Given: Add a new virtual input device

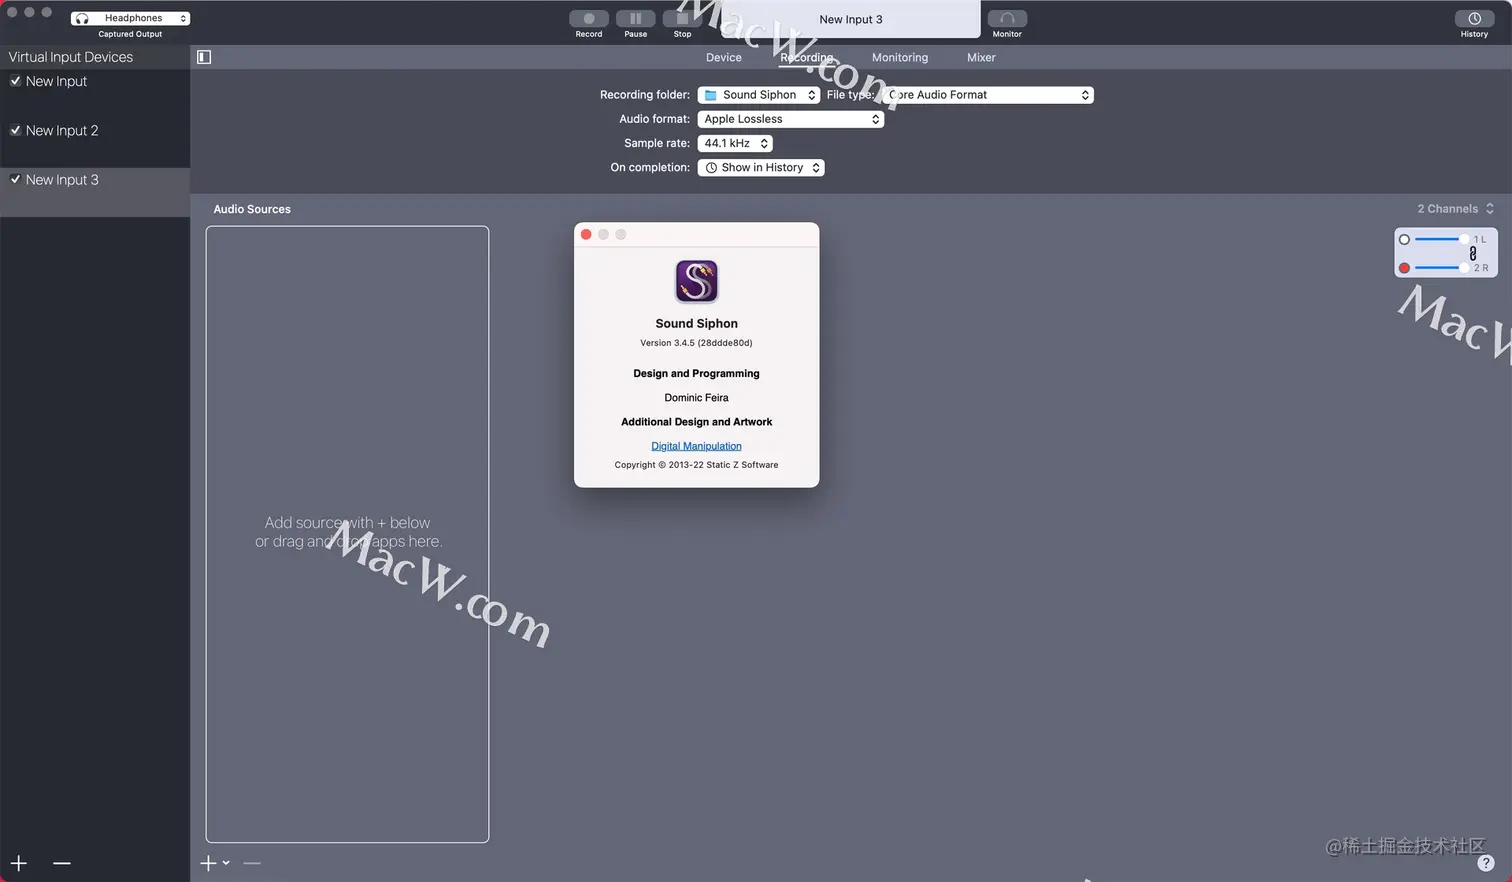Looking at the screenshot, I should (19, 863).
